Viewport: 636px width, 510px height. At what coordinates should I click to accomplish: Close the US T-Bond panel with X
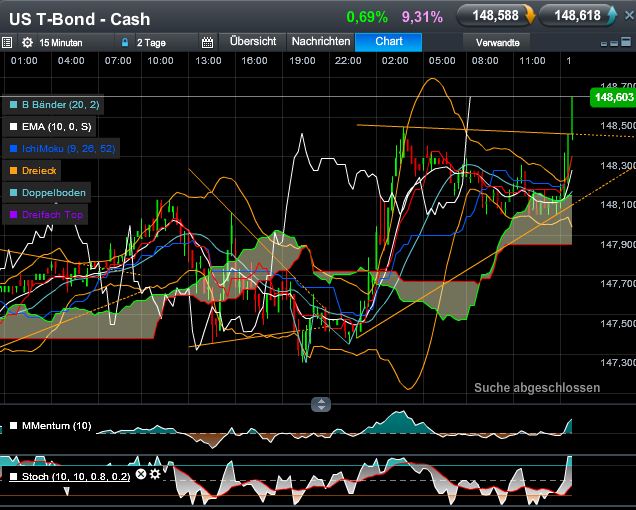click(x=629, y=16)
